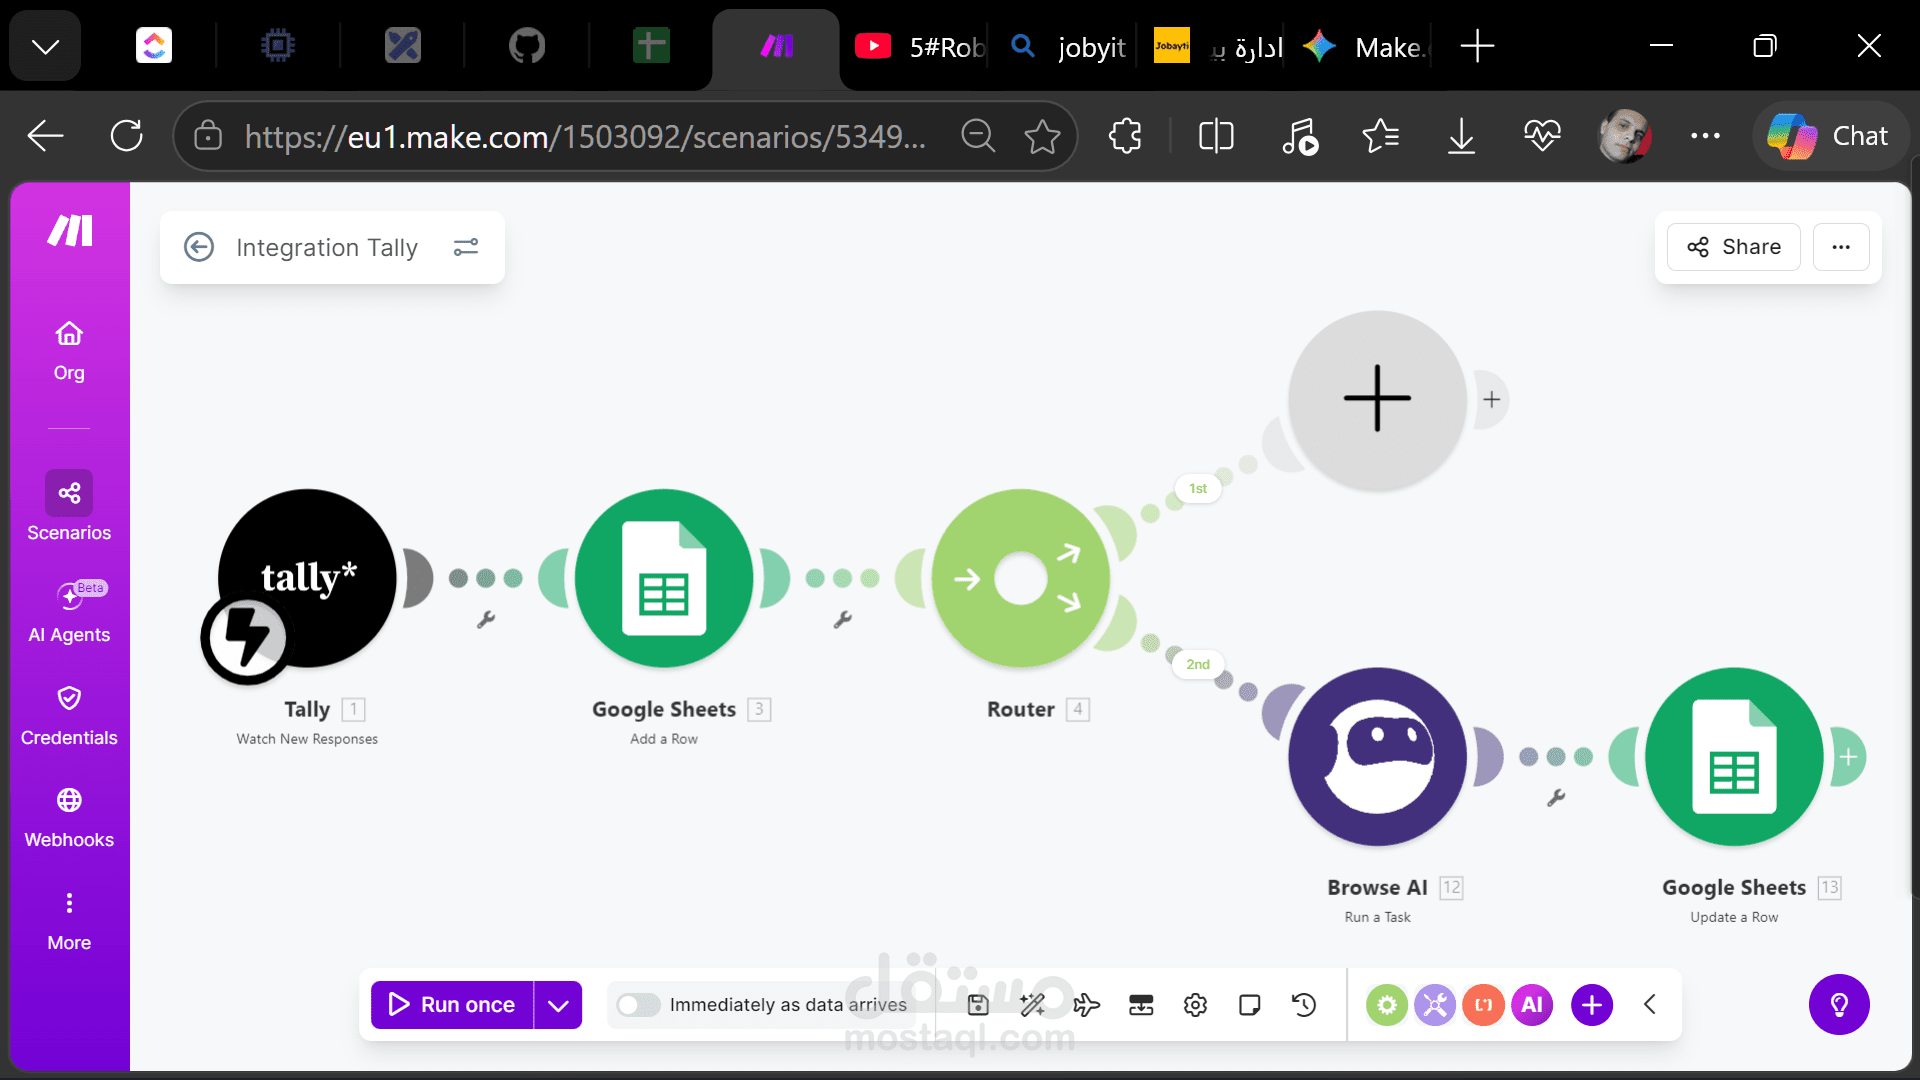Add a module after Google Sheets Update a Row
The width and height of the screenshot is (1920, 1080).
point(1849,757)
